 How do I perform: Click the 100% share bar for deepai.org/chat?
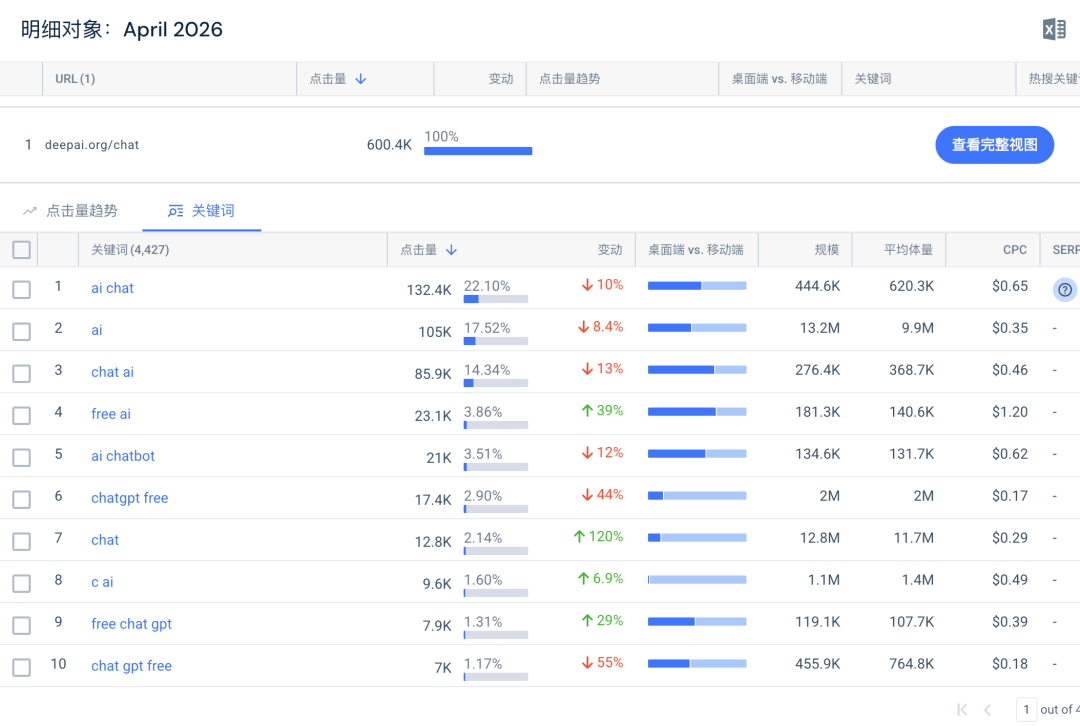478,151
